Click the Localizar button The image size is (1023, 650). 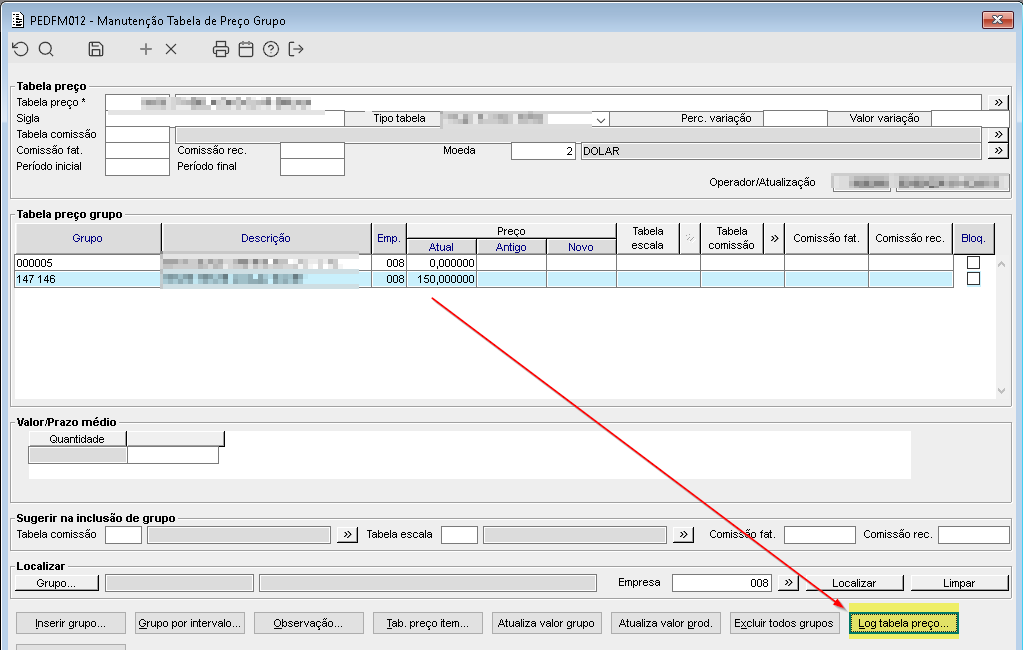[854, 583]
